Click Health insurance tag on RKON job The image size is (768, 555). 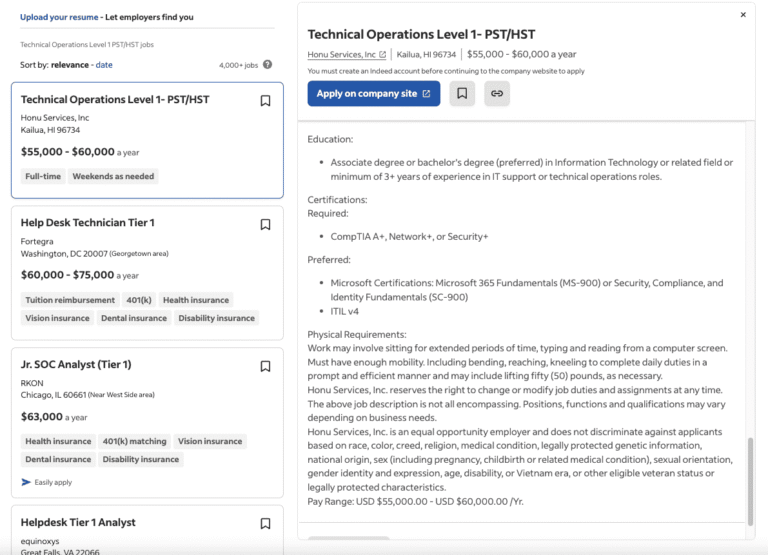(58, 441)
